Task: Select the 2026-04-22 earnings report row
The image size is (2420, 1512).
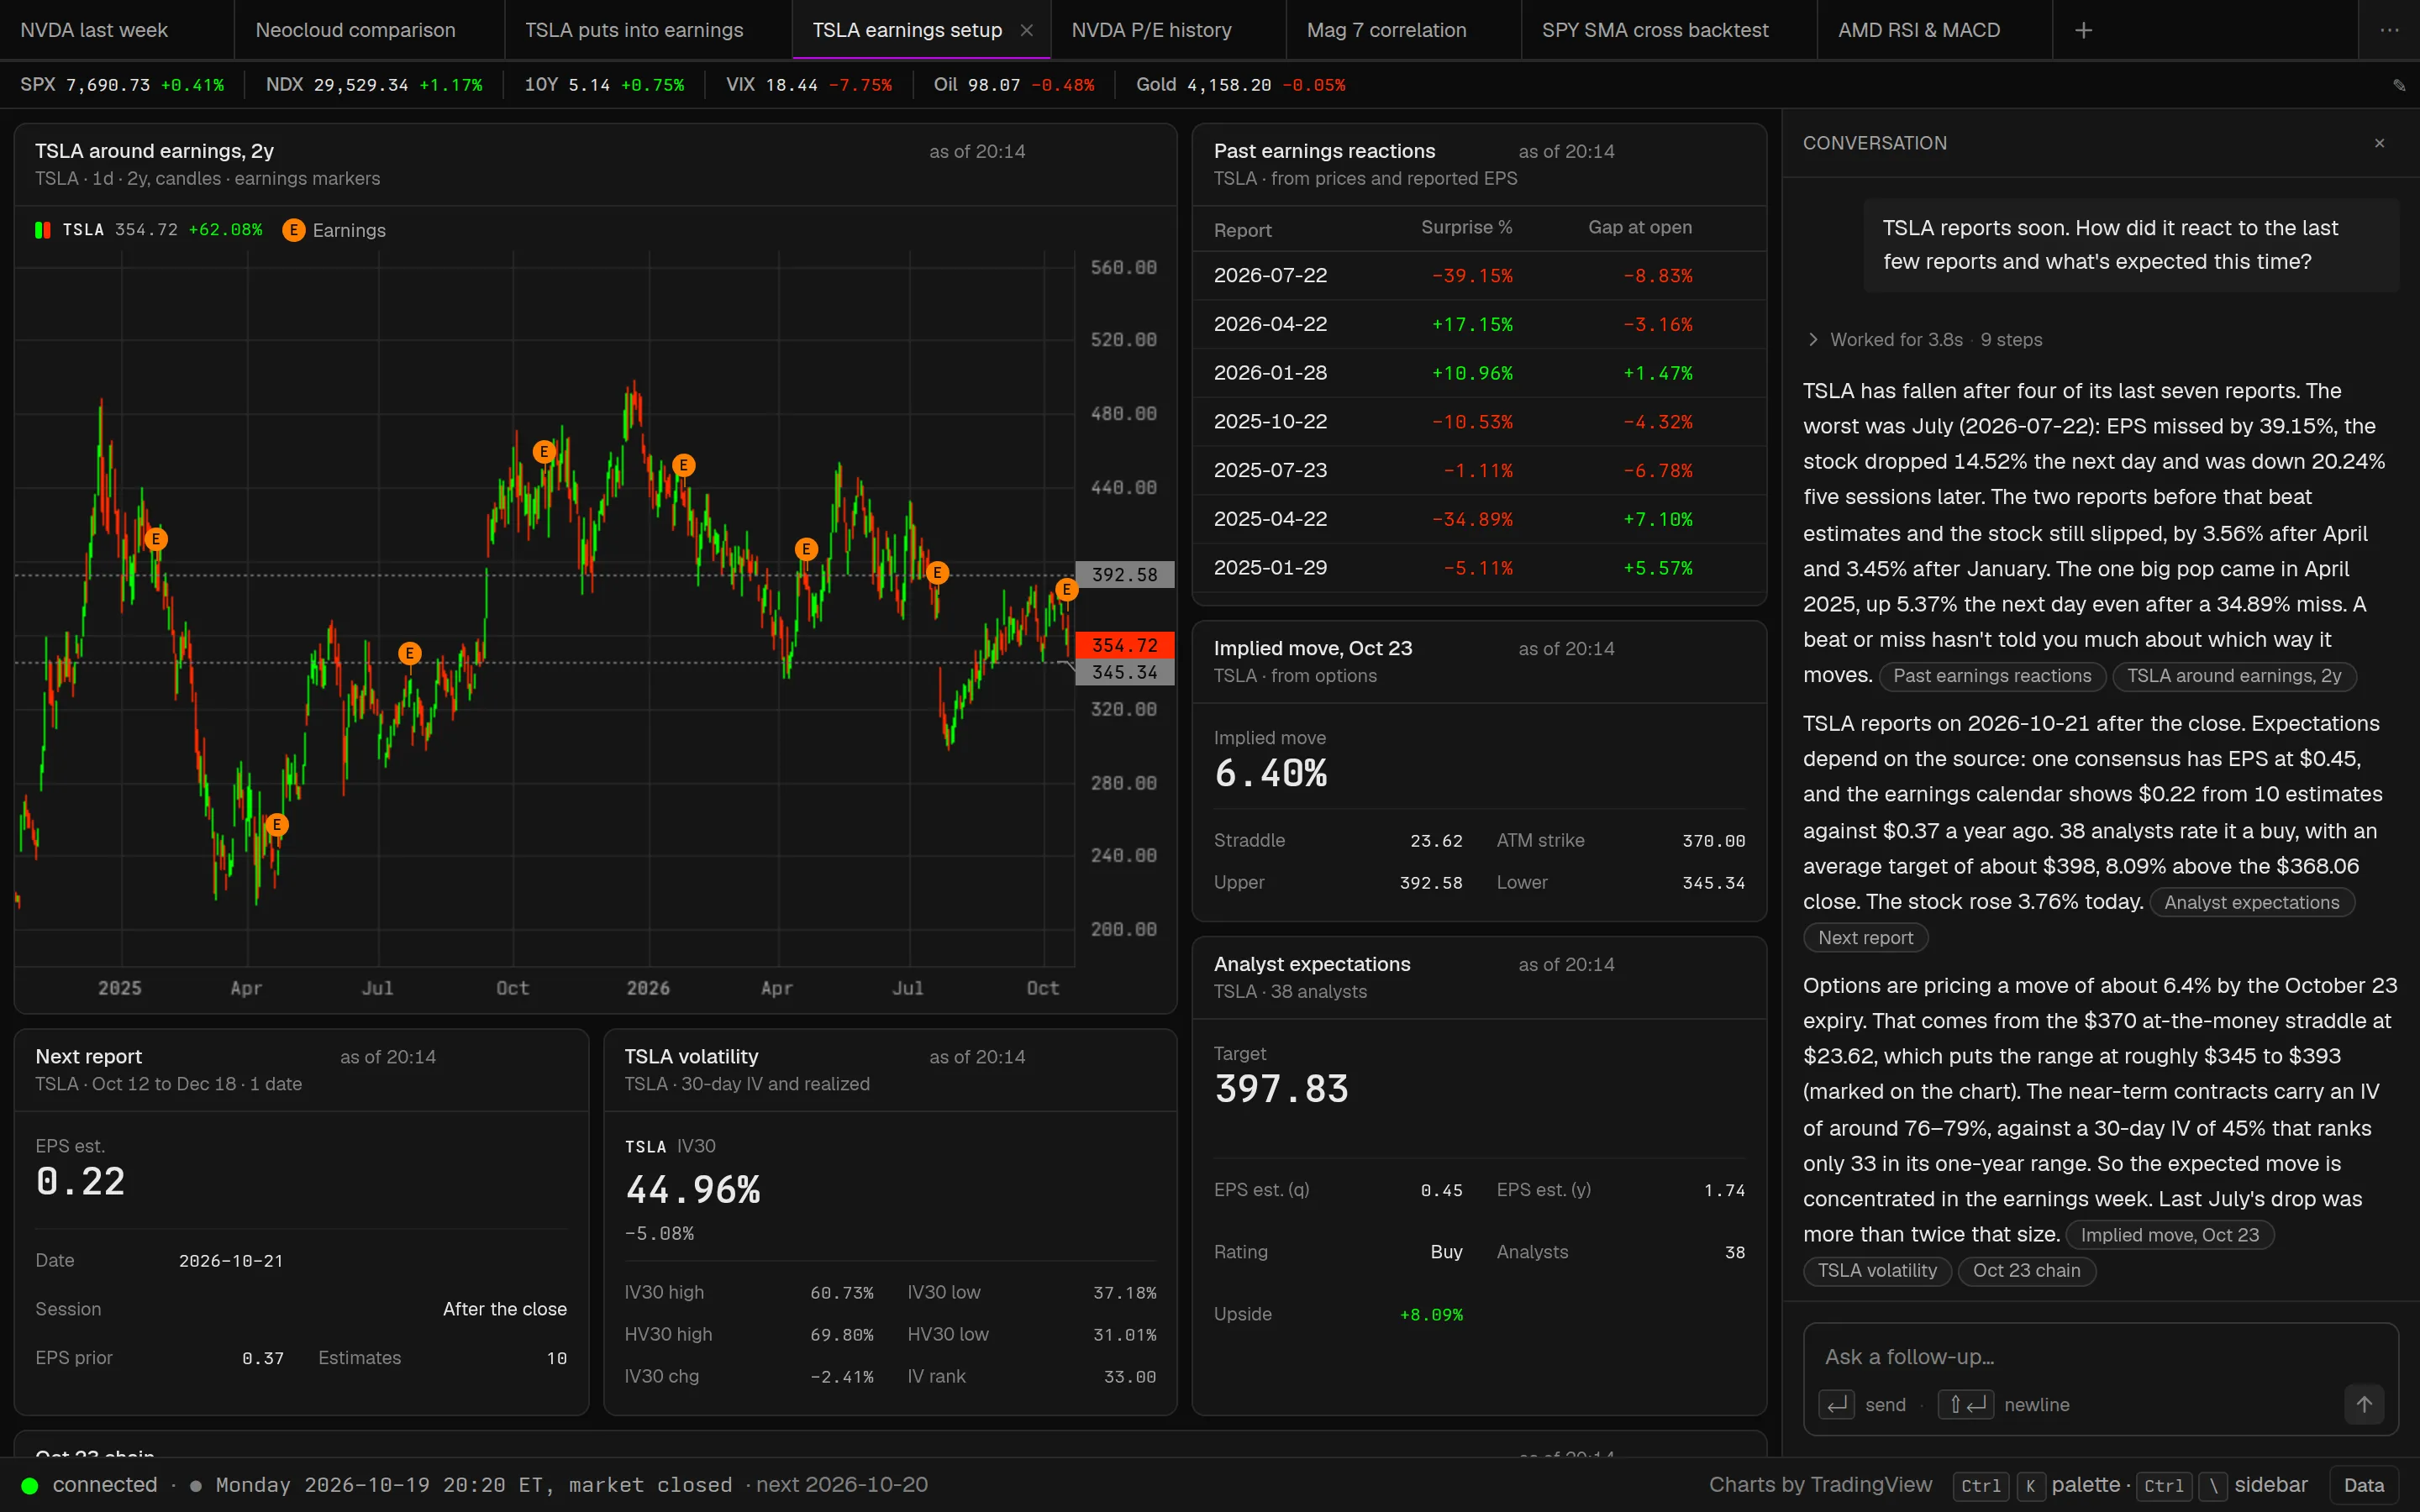Action: click(1479, 324)
